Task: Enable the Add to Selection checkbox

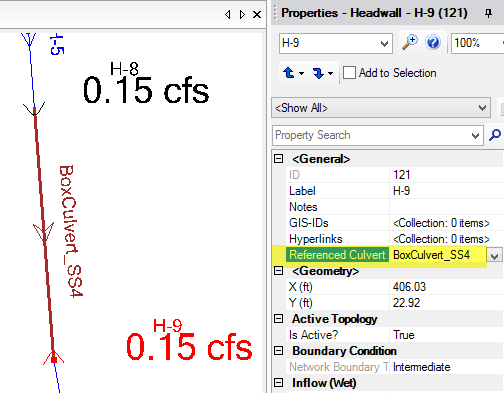Action: coord(349,73)
